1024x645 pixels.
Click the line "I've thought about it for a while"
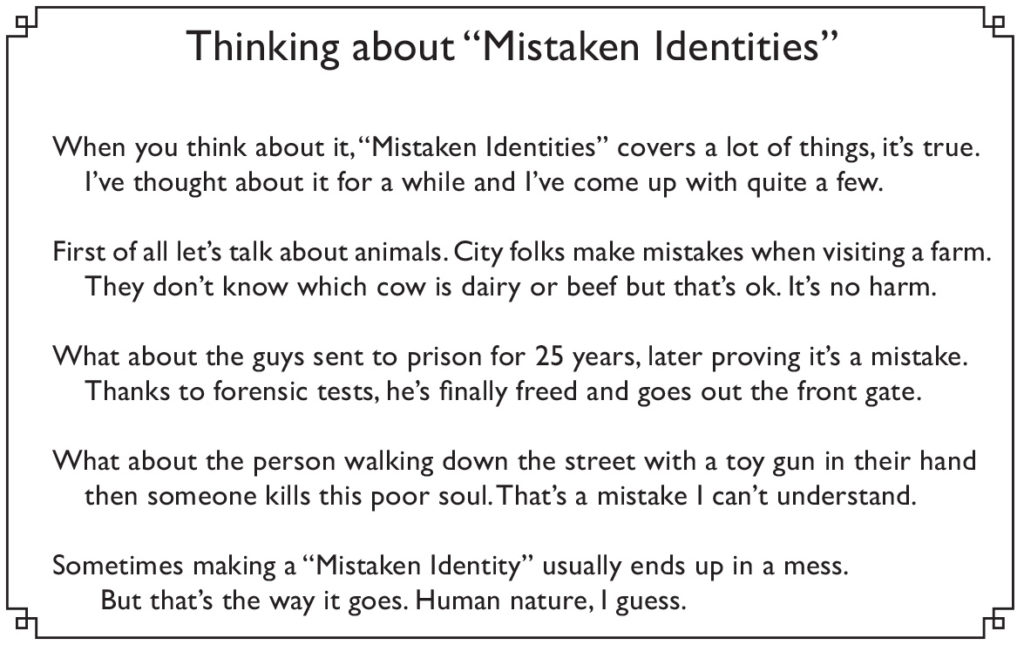(484, 183)
